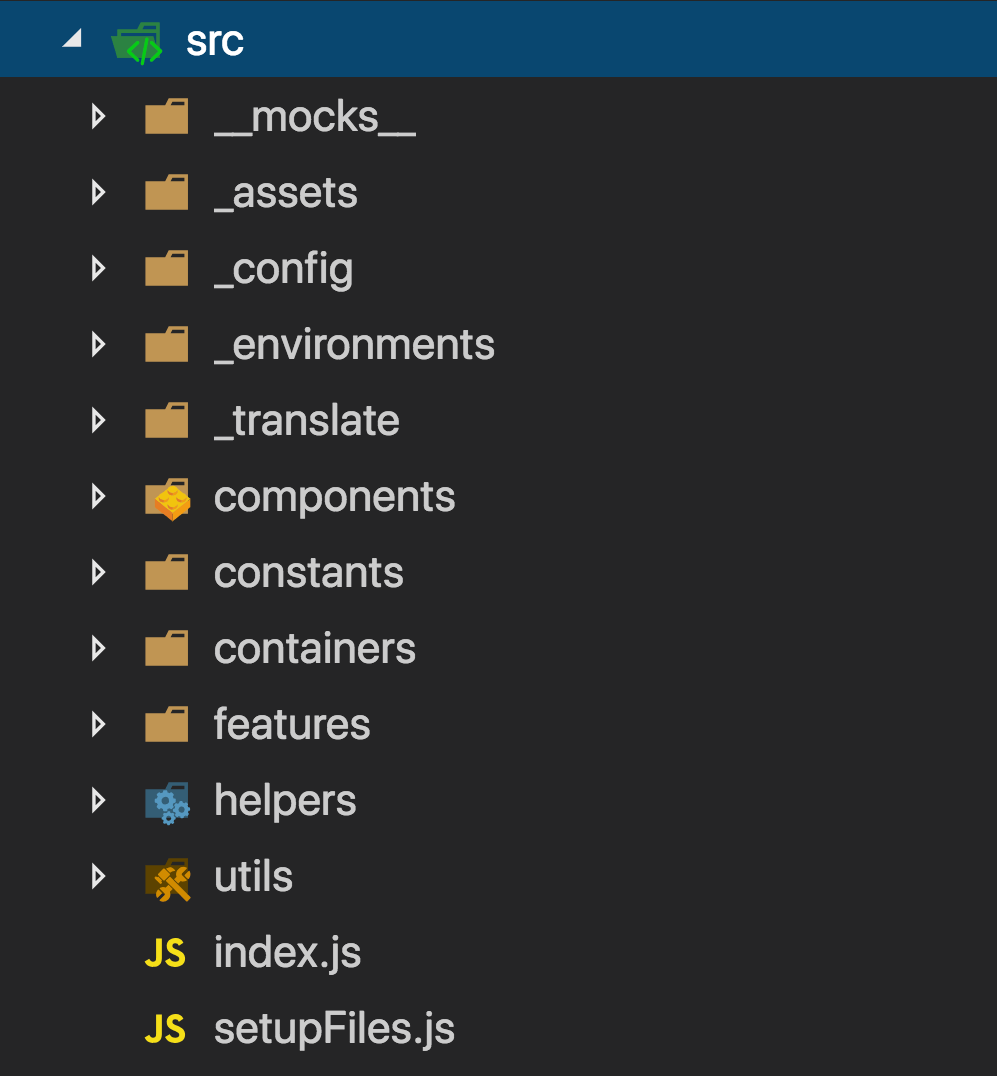Click the _translate folder icon

[x=167, y=420]
